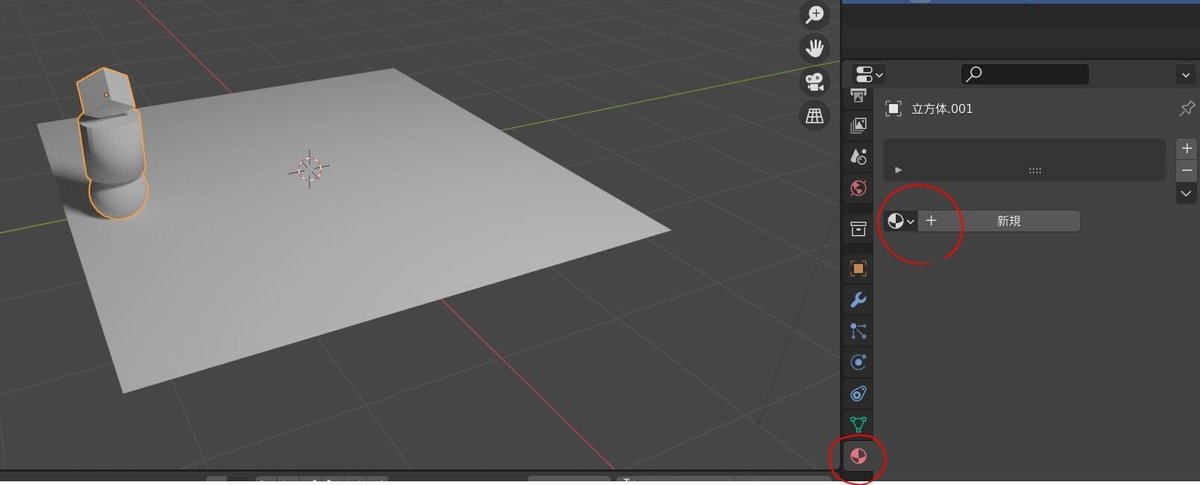Toggle perspective/orthographic grid gizmo
Screen dimensions: 1200x485
tap(816, 116)
